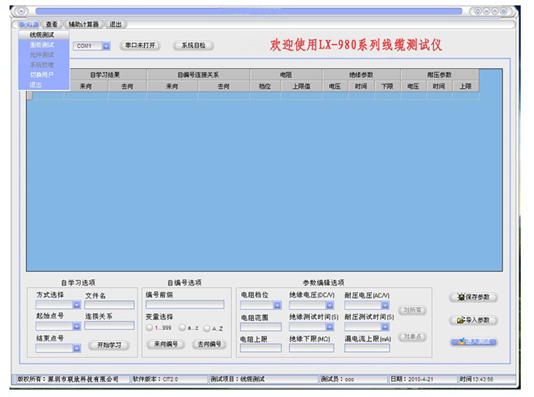Click the 绝缘参数 column group header

tap(361, 75)
